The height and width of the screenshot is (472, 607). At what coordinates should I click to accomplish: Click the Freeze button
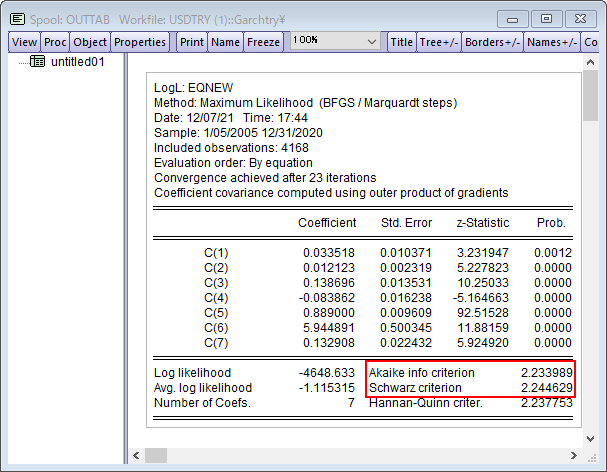point(263,42)
